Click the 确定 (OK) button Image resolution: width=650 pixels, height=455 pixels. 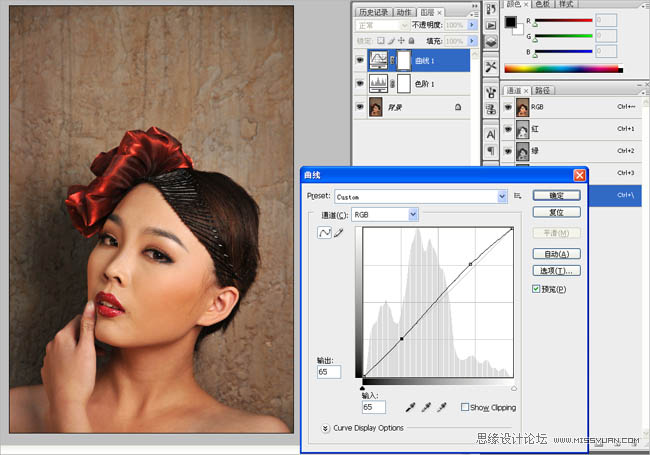(x=556, y=195)
